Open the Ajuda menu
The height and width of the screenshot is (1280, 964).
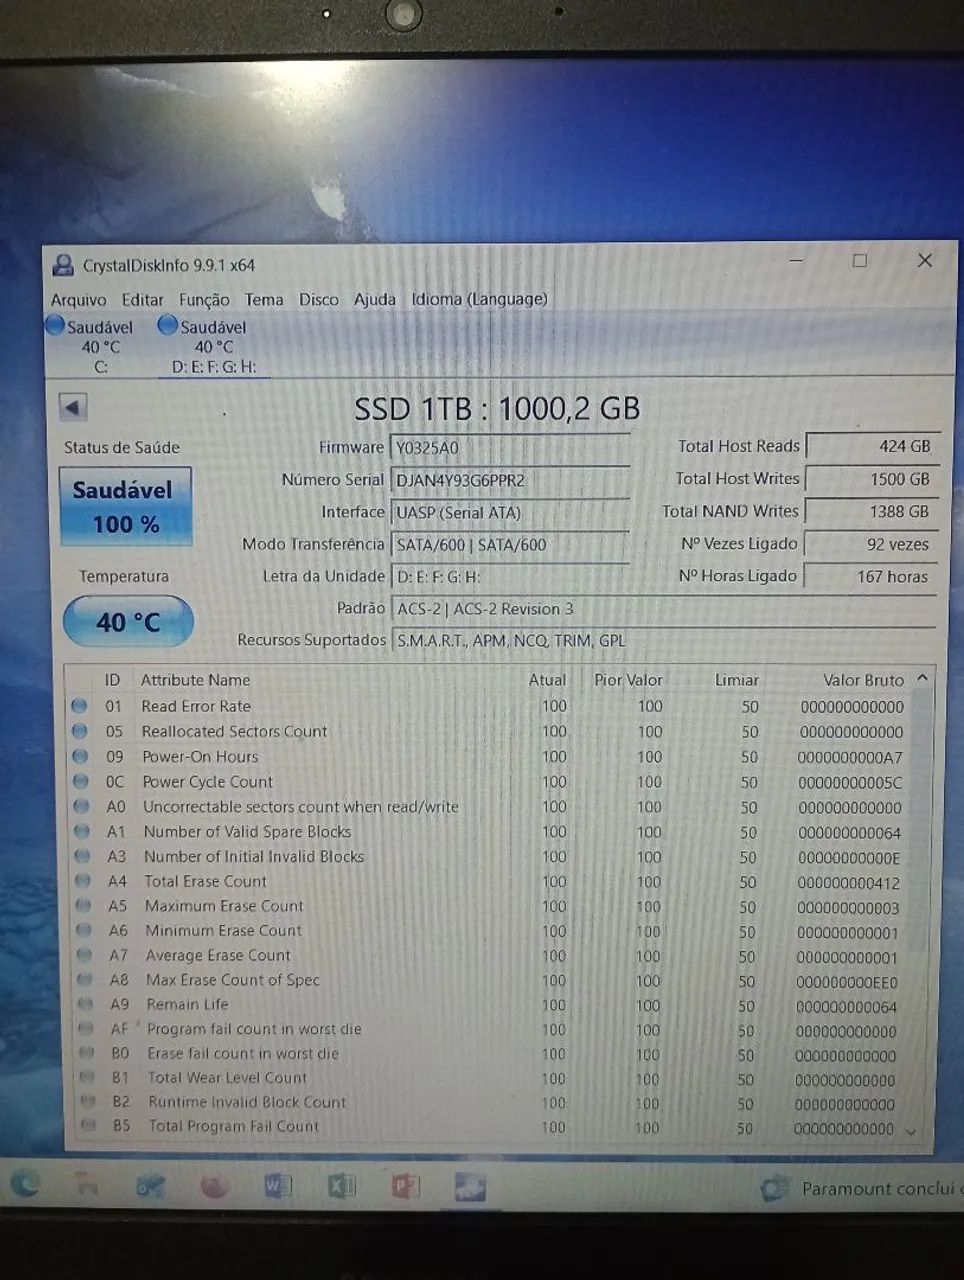point(375,299)
